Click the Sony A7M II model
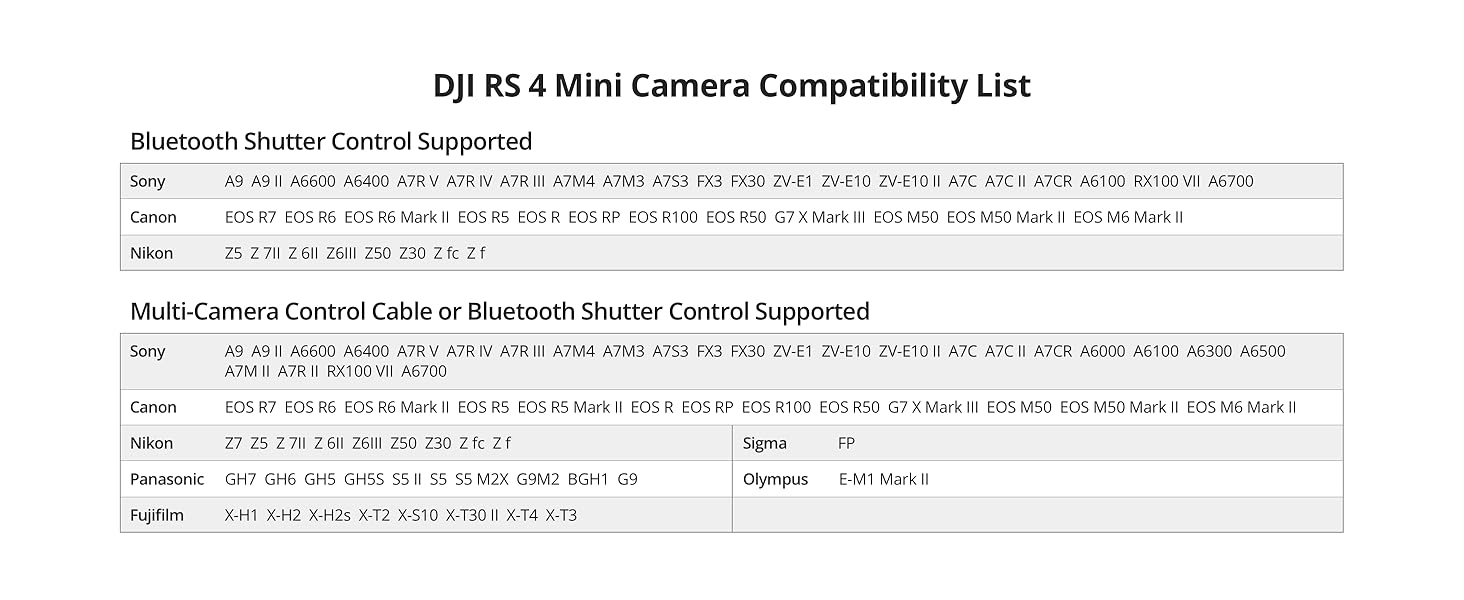 [x=247, y=371]
